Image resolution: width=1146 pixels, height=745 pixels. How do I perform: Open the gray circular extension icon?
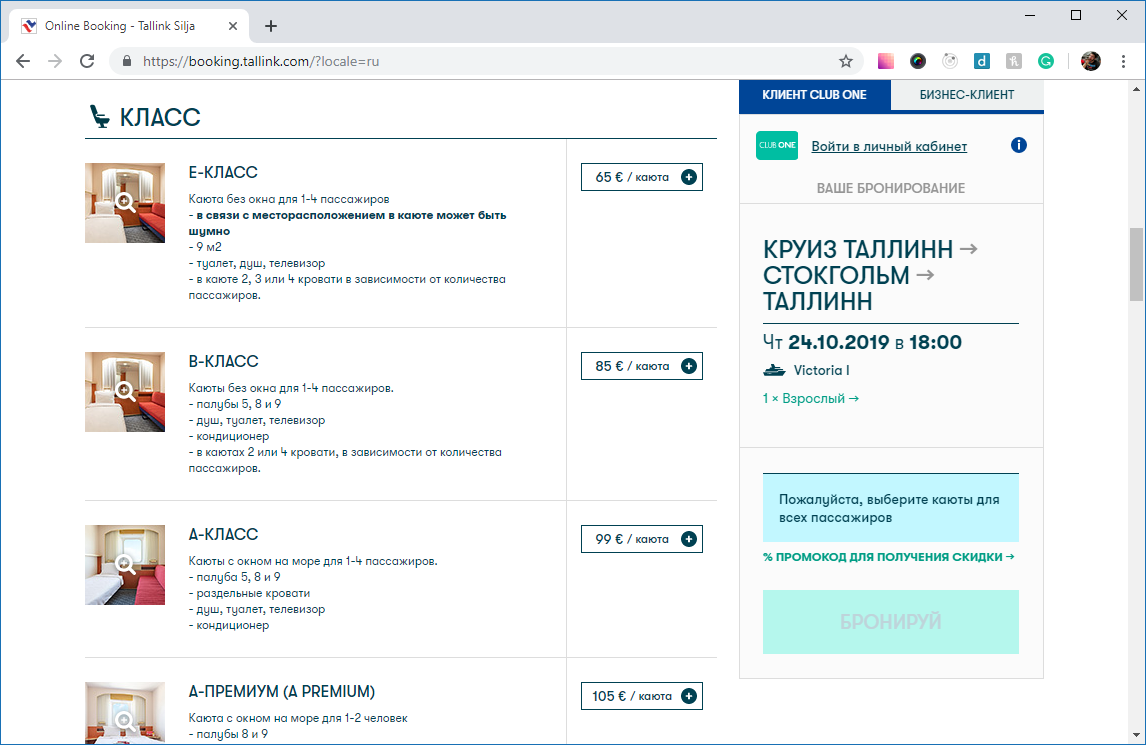(950, 61)
